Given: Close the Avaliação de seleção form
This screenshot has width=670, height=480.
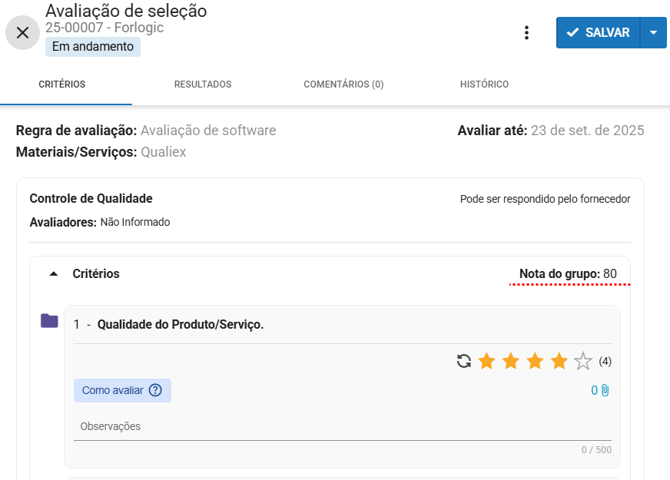Looking at the screenshot, I should coord(23,33).
